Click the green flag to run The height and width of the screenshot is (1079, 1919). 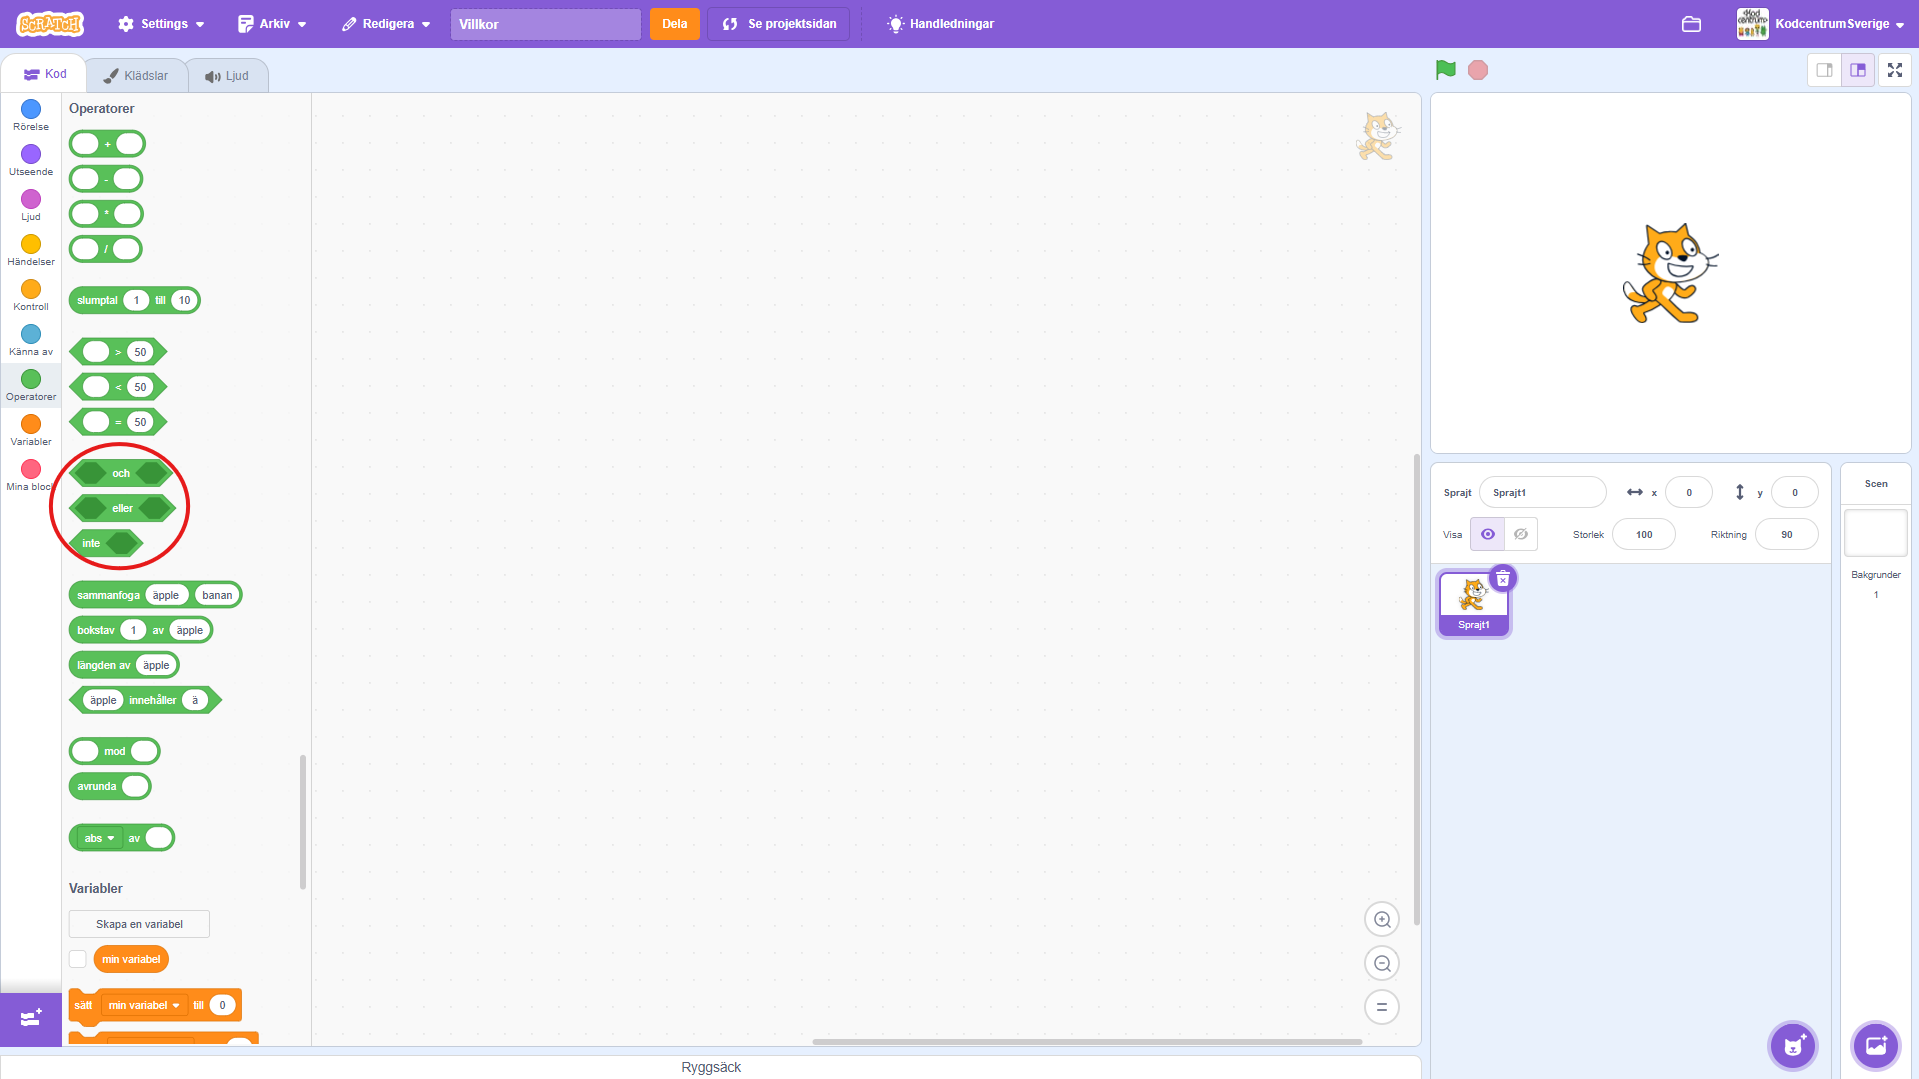[x=1445, y=70]
